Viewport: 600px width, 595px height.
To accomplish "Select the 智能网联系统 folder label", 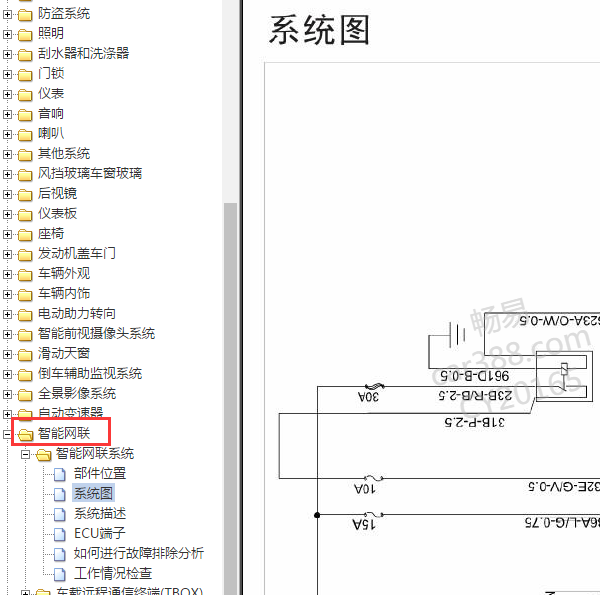I will pyautogui.click(x=95, y=453).
